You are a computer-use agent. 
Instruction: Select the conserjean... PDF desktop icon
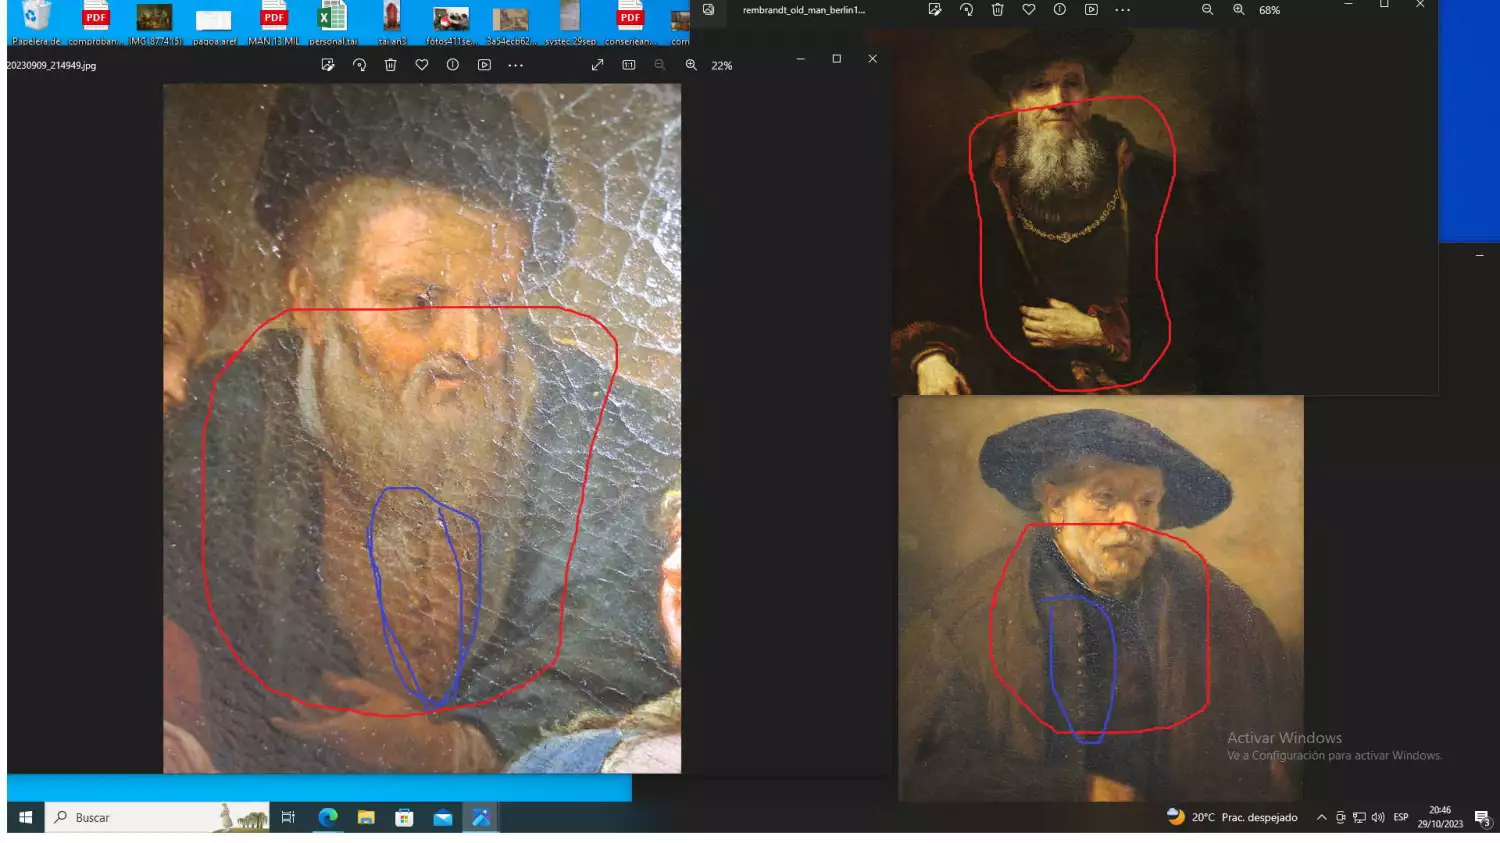[630, 24]
